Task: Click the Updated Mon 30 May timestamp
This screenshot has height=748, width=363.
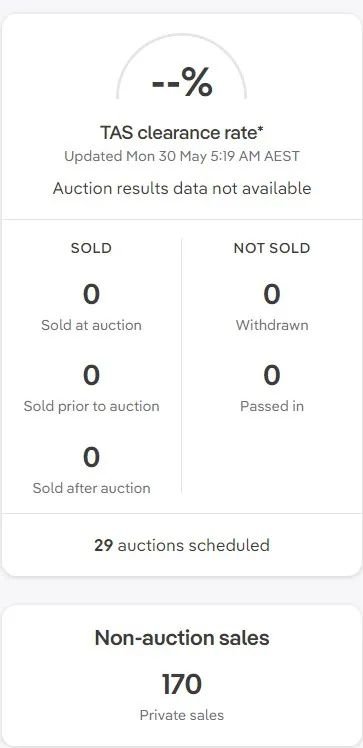Action: click(x=182, y=156)
